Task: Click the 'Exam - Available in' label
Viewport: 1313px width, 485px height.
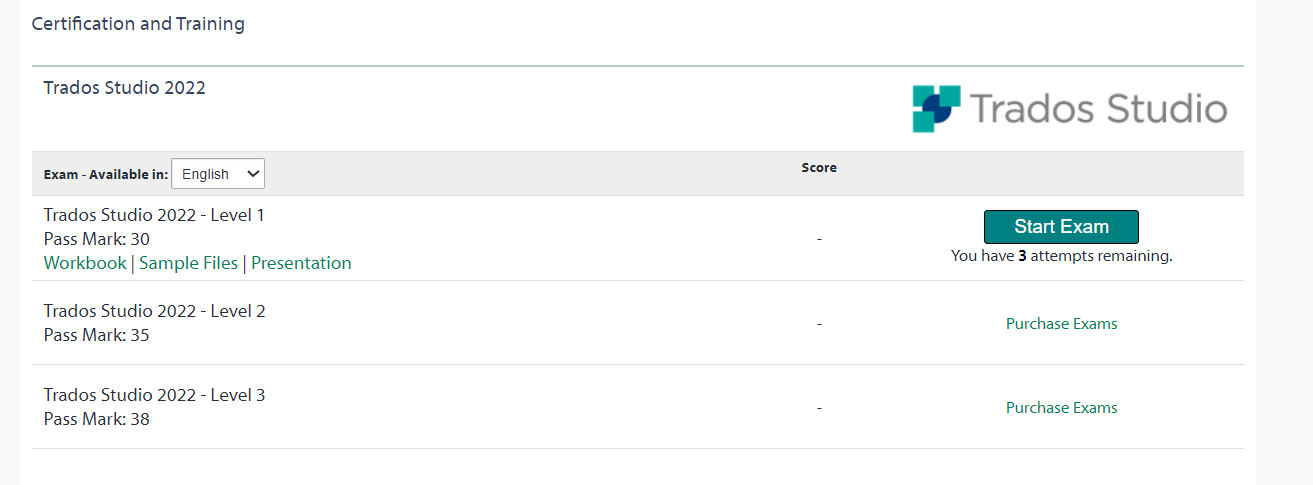Action: pyautogui.click(x=106, y=175)
